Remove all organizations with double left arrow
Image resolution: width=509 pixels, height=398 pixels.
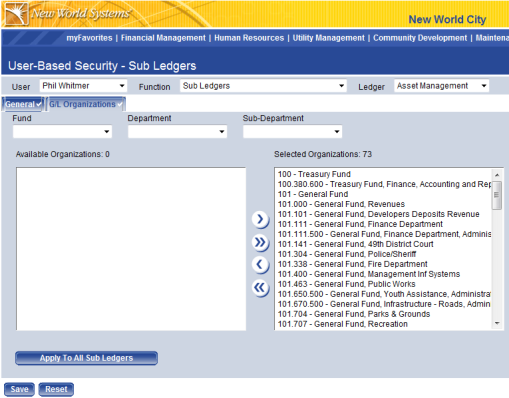pyautogui.click(x=260, y=288)
